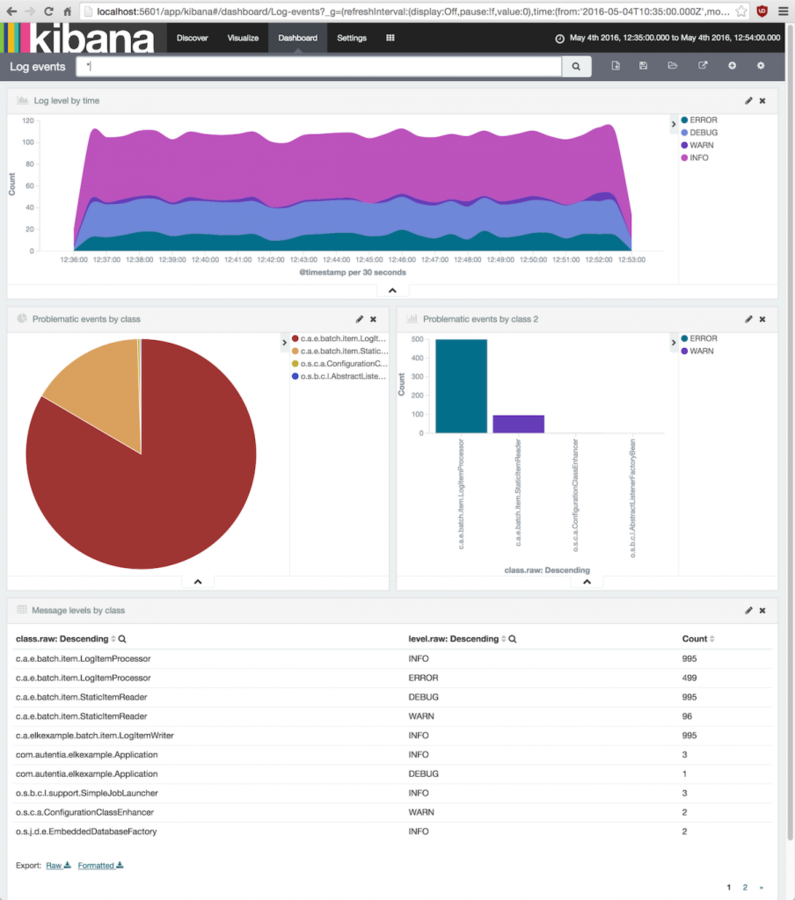
Task: Click into the dashboard search query field
Action: click(319, 67)
